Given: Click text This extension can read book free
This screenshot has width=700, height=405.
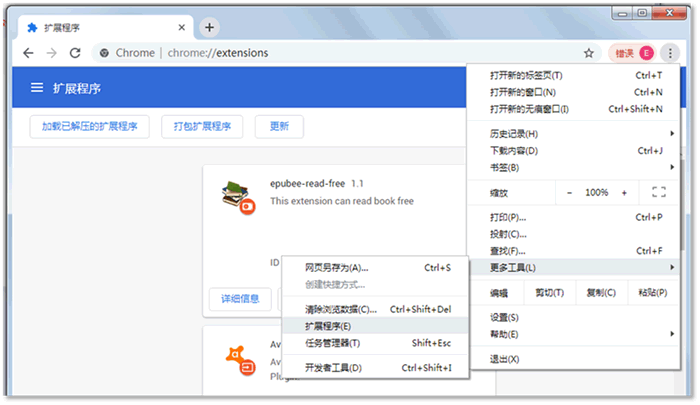Looking at the screenshot, I should click(342, 201).
